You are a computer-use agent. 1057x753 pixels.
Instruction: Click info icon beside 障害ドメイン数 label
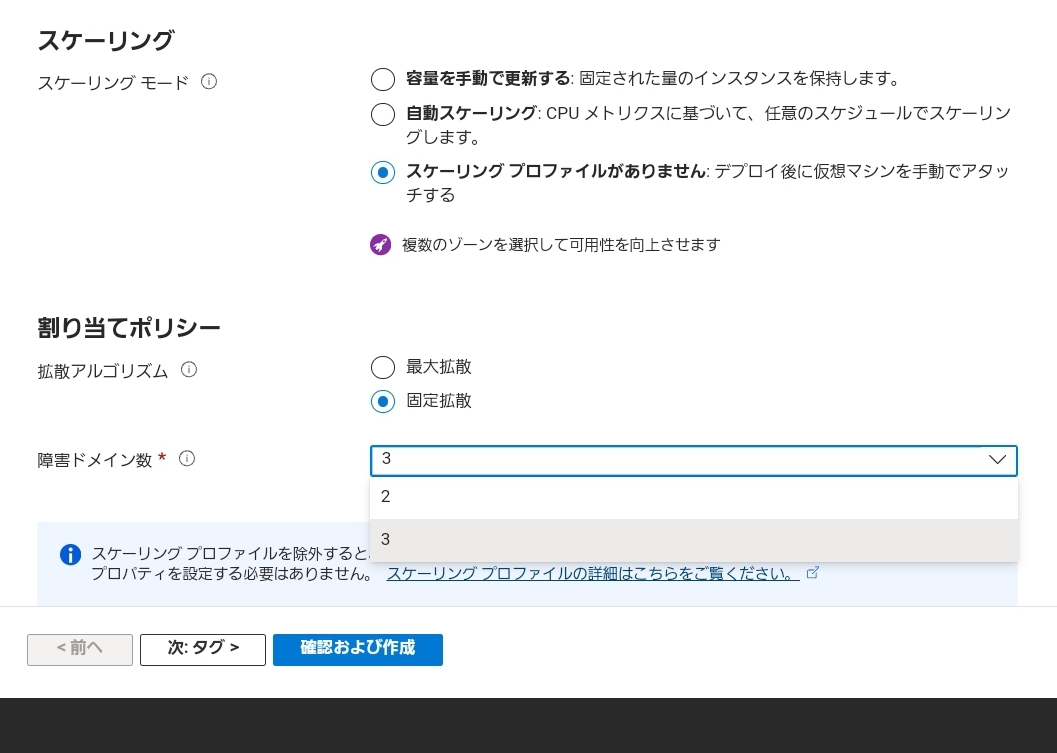[x=187, y=459]
